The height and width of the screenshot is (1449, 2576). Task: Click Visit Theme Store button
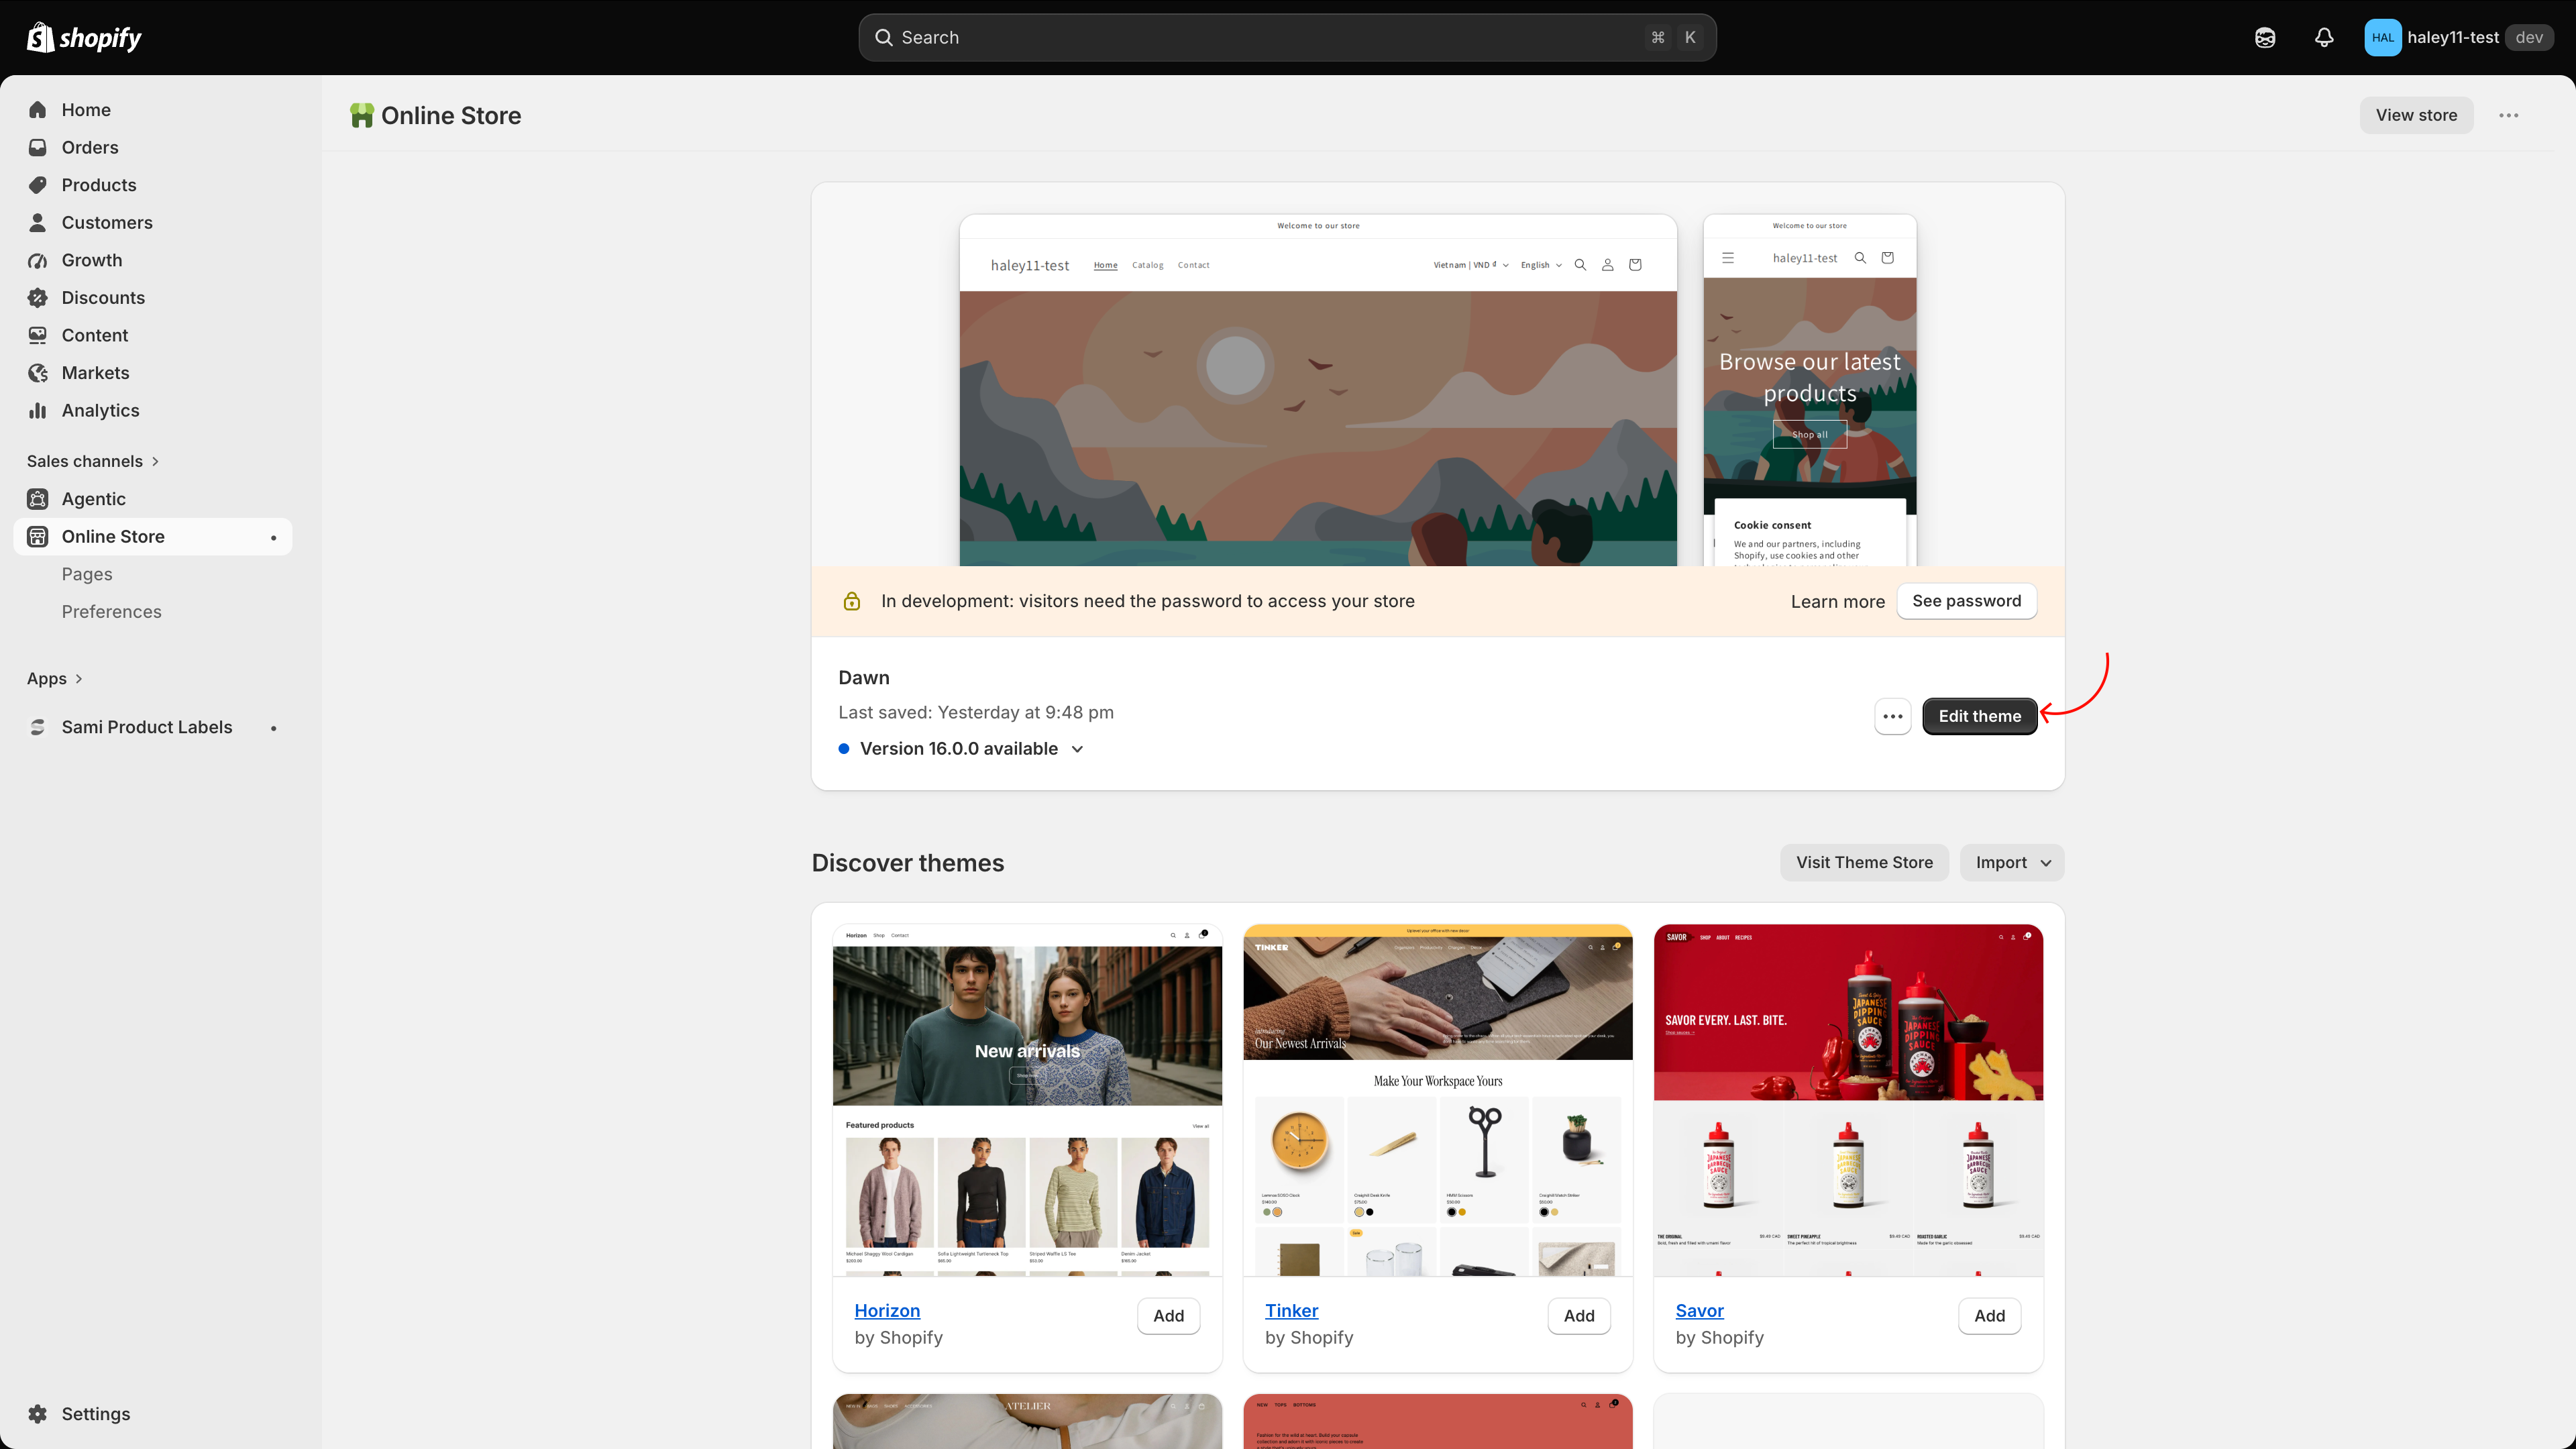1864,862
